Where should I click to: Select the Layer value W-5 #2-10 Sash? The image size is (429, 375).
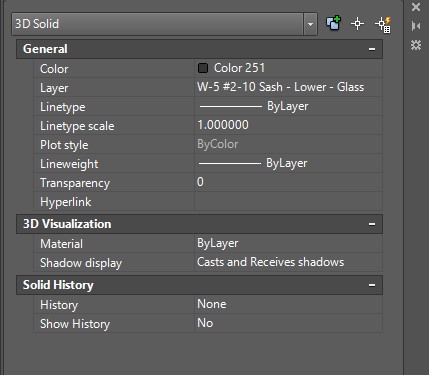(x=288, y=87)
